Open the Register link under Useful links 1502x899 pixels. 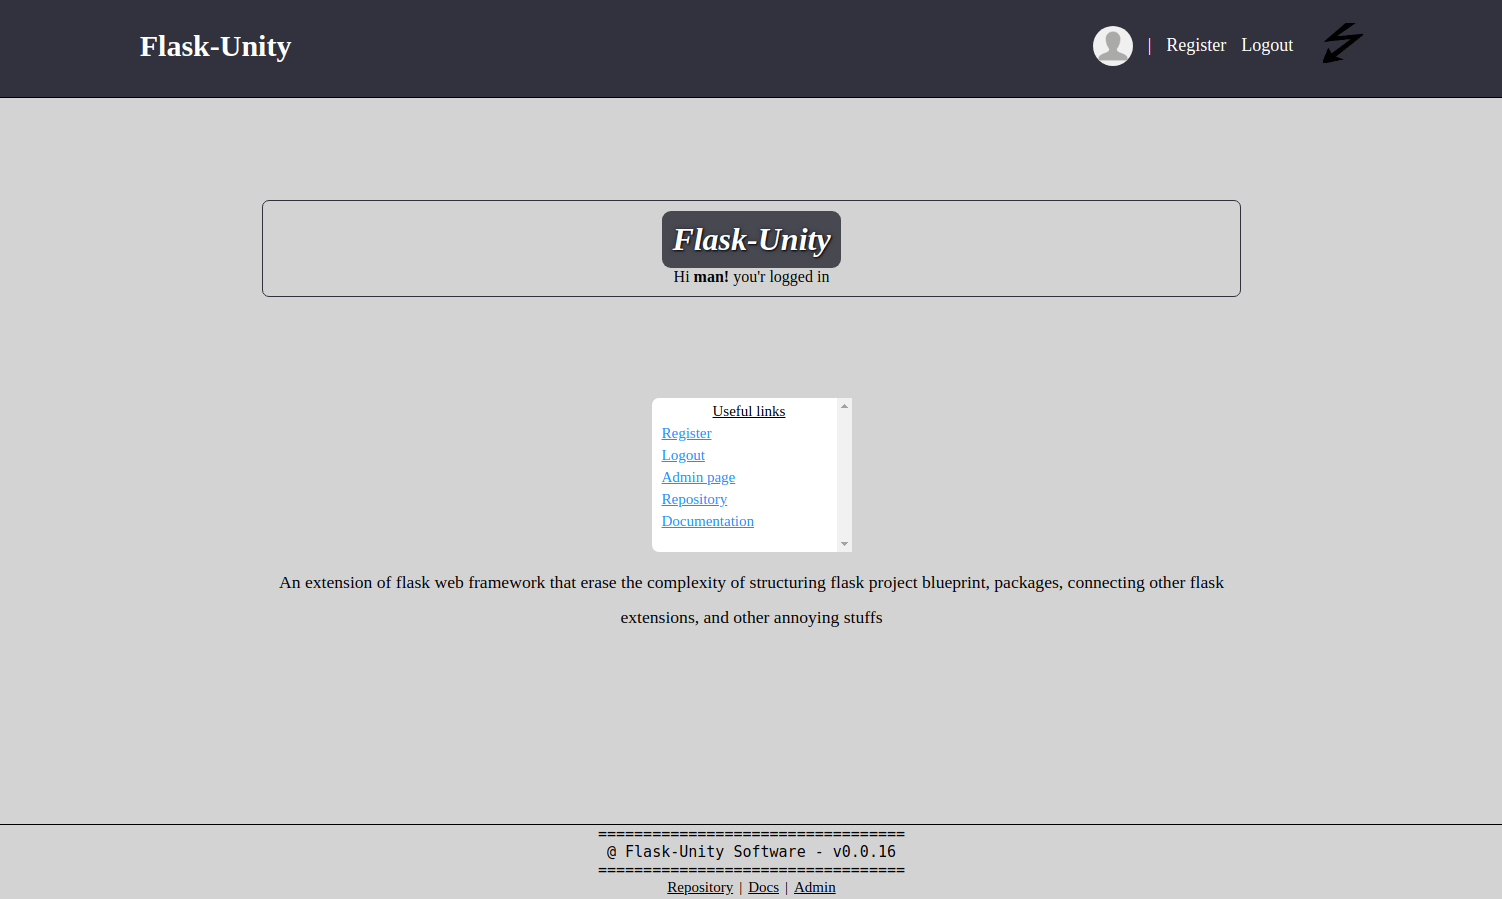[x=686, y=433]
